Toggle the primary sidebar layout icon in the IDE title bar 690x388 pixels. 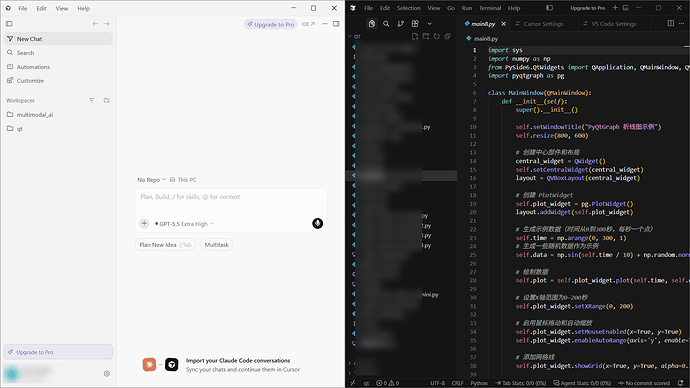click(549, 8)
